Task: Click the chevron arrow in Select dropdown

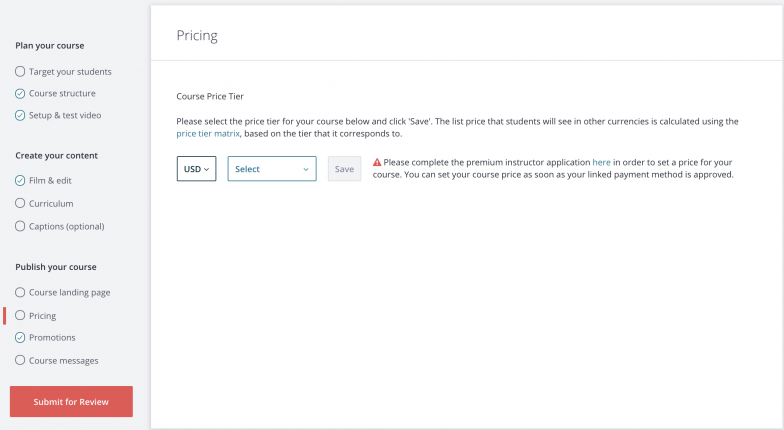Action: tap(306, 169)
